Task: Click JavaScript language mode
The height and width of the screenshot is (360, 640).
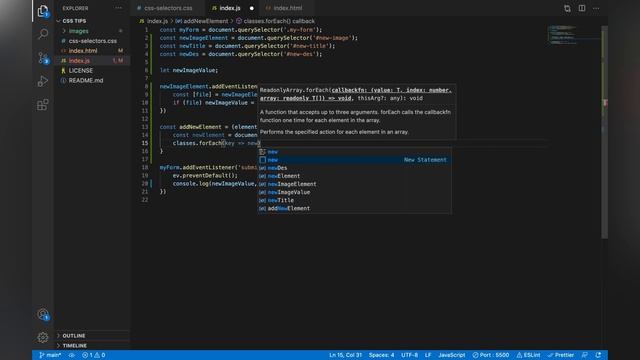Action: [451, 355]
